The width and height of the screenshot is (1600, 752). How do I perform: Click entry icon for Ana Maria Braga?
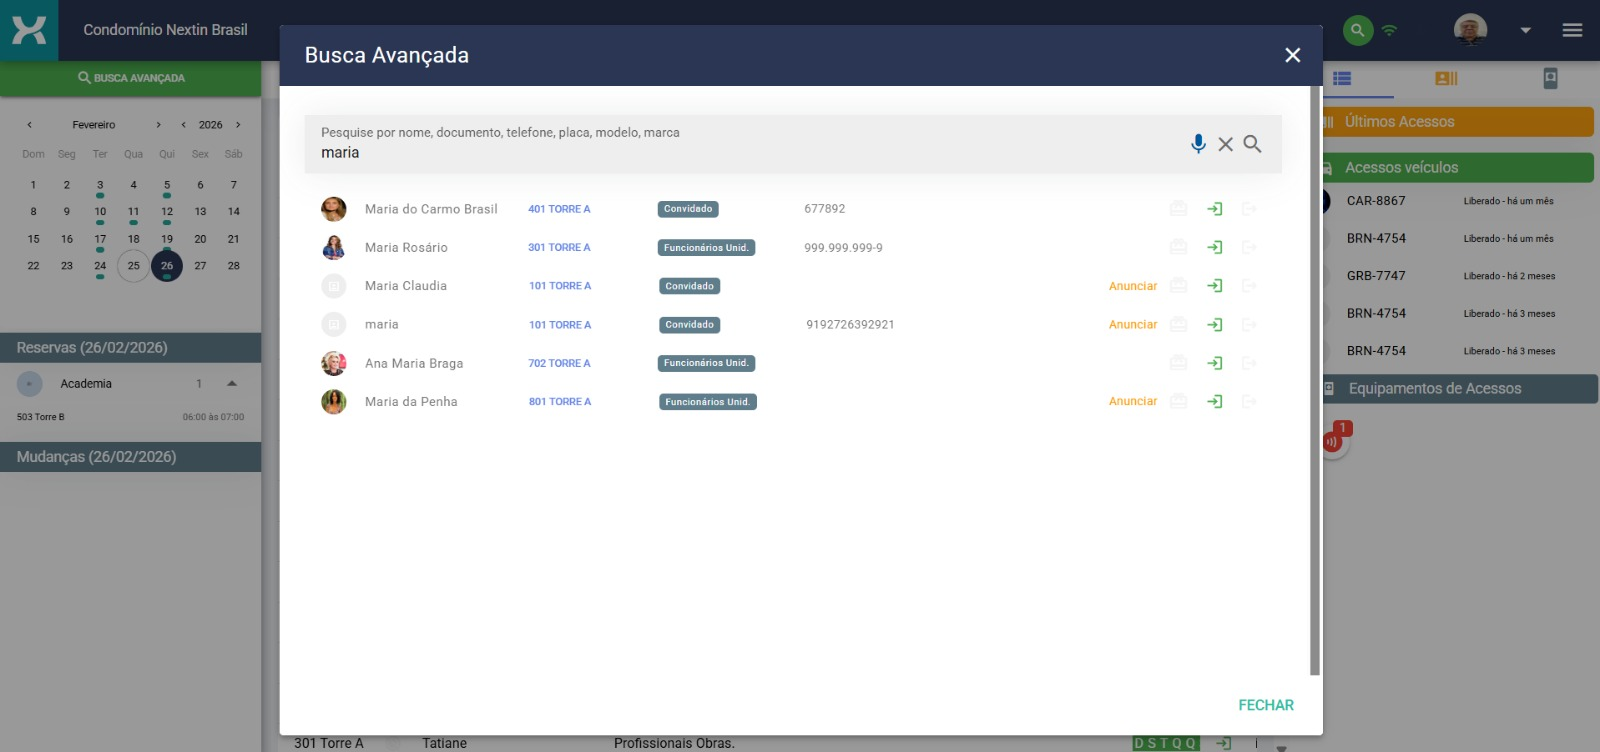click(x=1214, y=363)
